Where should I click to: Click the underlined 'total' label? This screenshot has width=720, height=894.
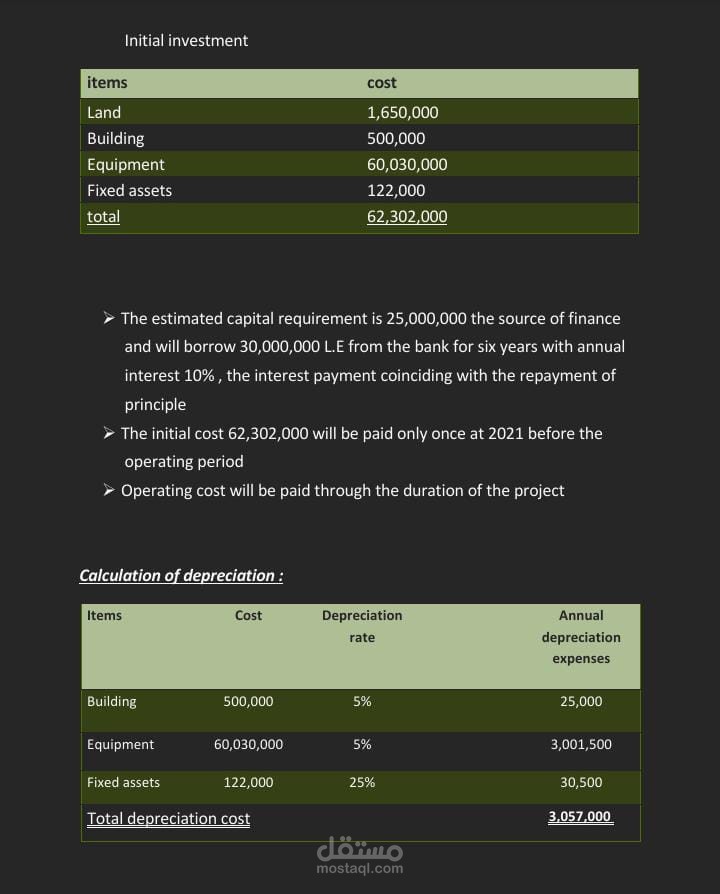tap(103, 217)
